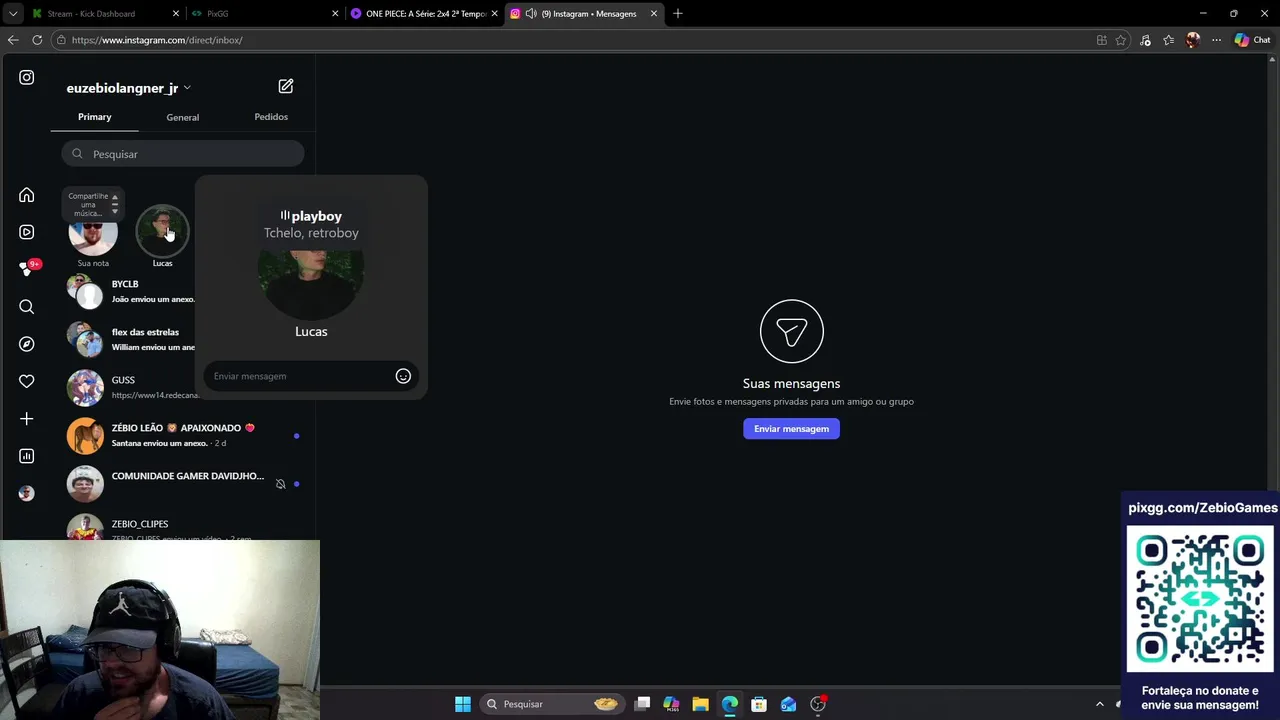Start a new message with compose icon

[286, 86]
